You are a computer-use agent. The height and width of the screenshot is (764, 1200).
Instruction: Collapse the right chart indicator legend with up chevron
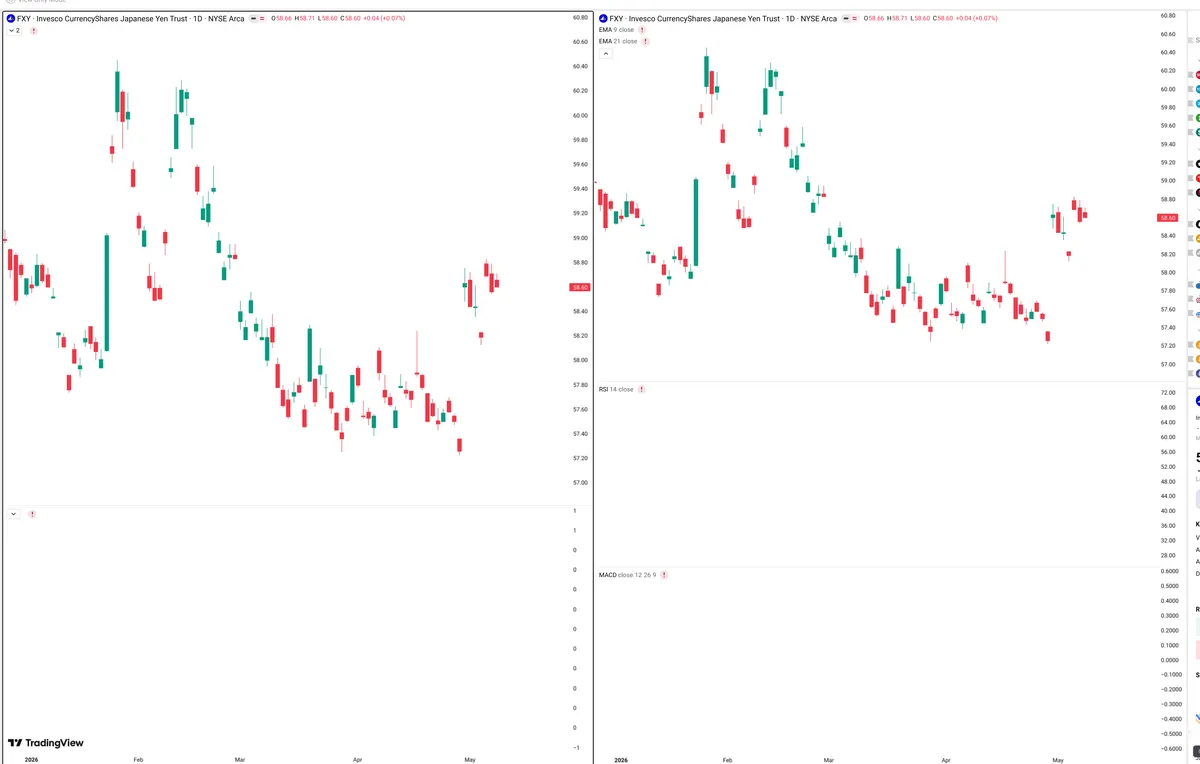605,53
